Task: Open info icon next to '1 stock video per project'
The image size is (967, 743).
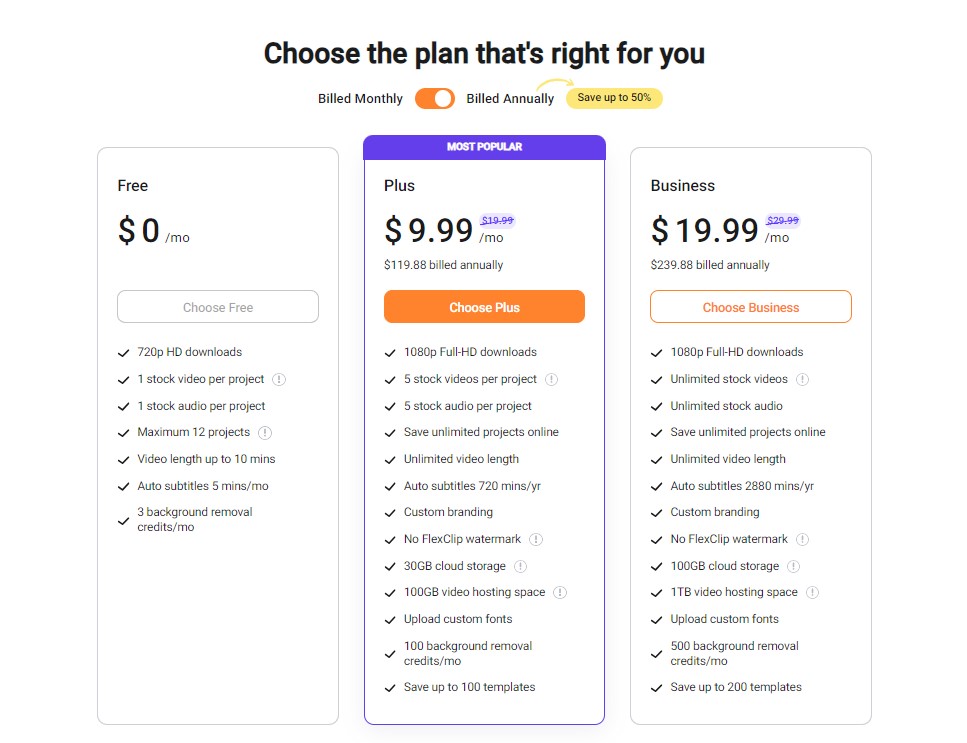Action: point(279,379)
